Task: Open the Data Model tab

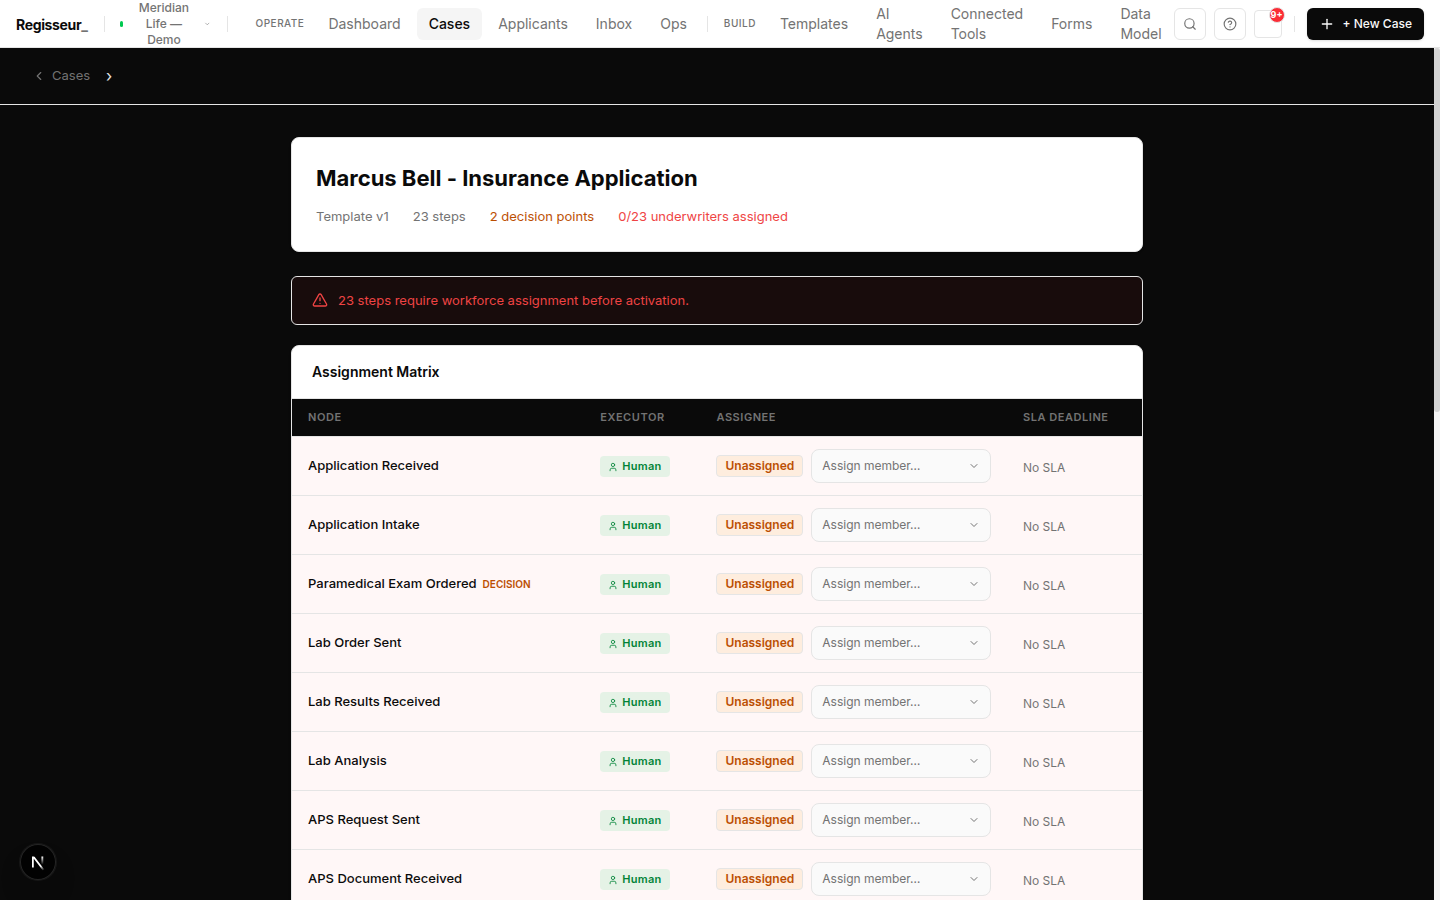Action: click(x=1140, y=24)
